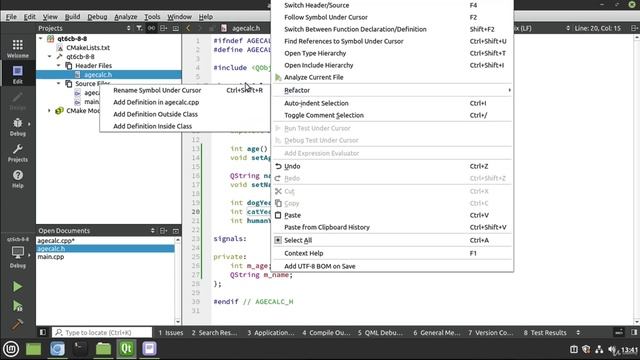Click filter tree icon in Projects panel
The width and height of the screenshot is (640, 360).
tap(139, 28)
